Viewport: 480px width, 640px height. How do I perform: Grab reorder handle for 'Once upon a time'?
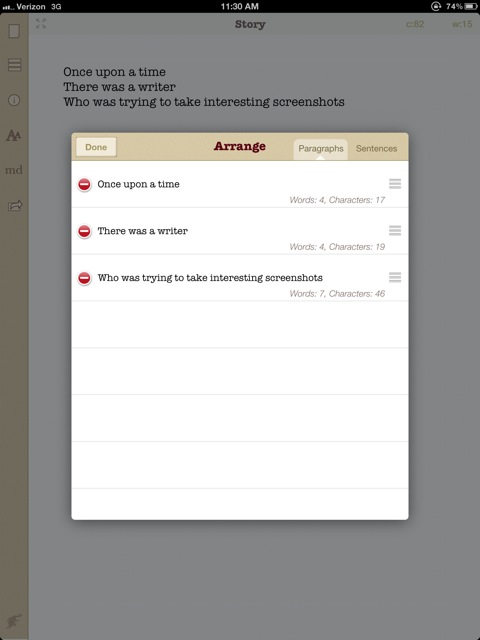(x=395, y=184)
